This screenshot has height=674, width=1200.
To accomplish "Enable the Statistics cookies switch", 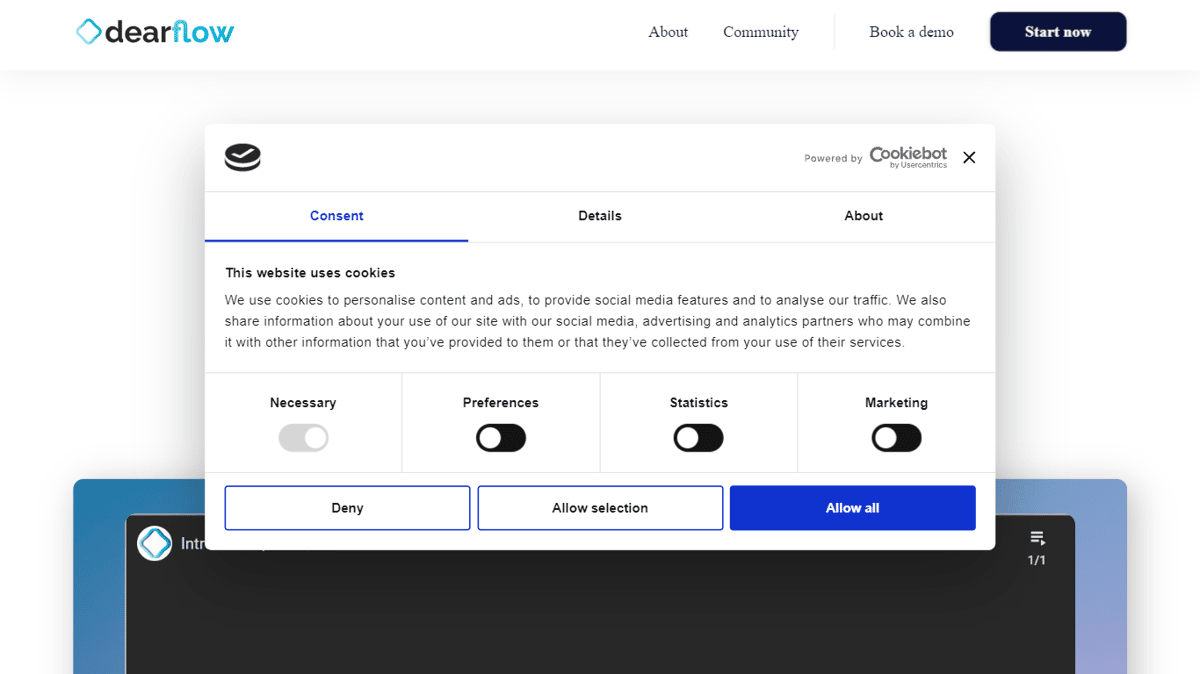I will coord(699,438).
